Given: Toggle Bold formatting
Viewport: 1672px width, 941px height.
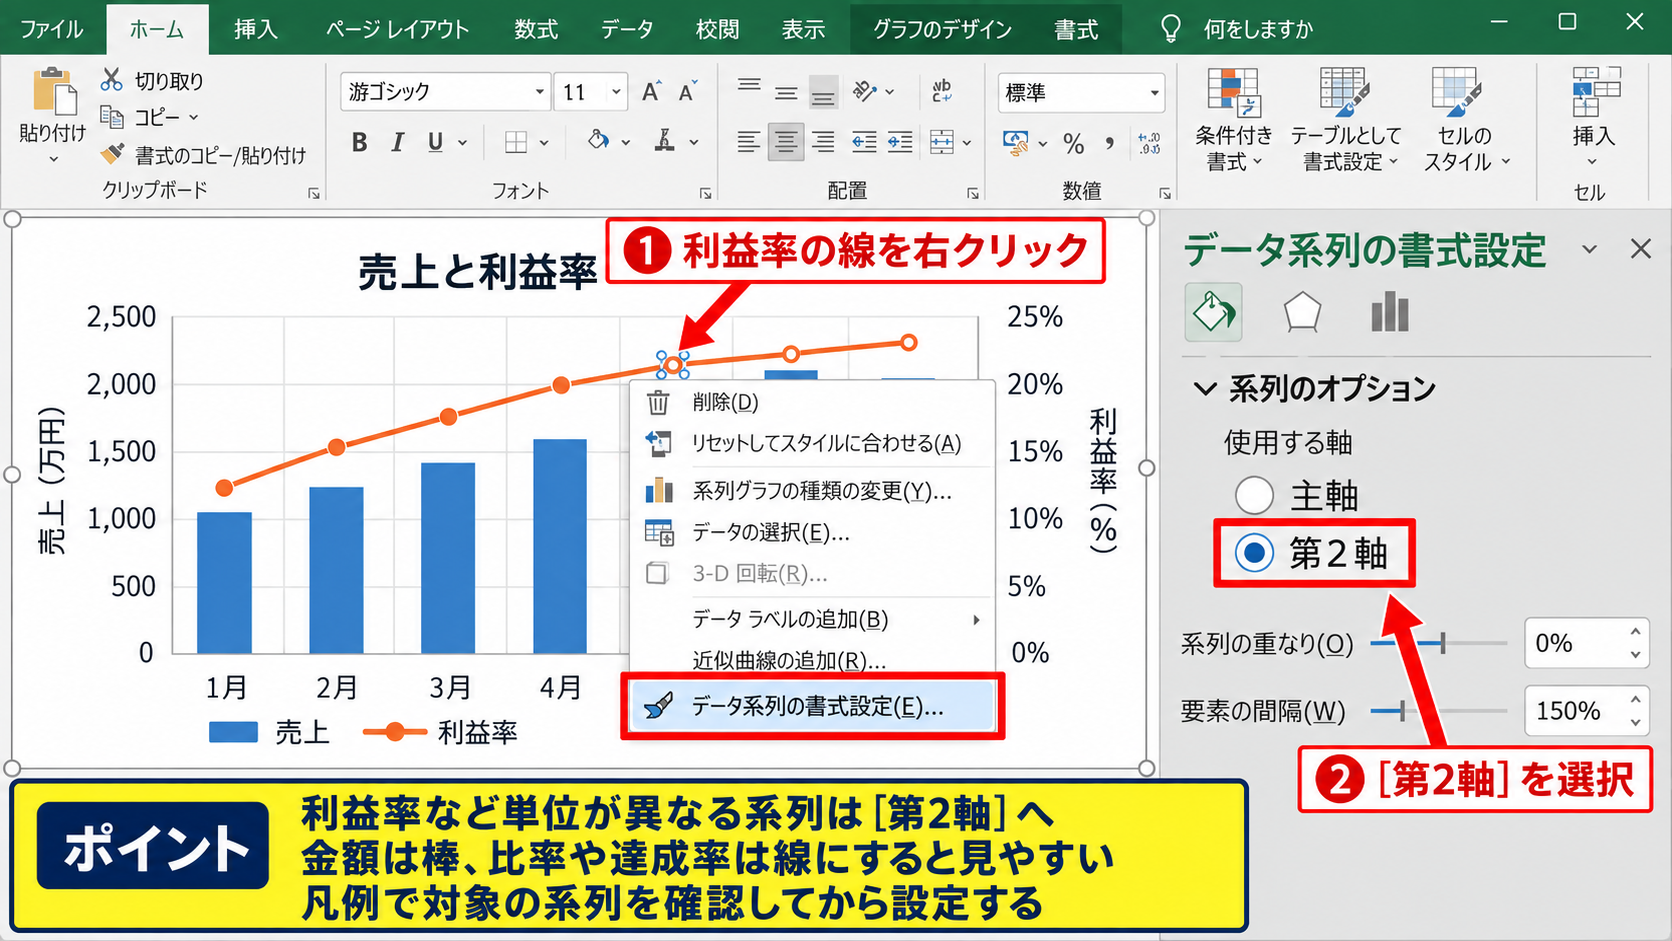Looking at the screenshot, I should click(360, 143).
